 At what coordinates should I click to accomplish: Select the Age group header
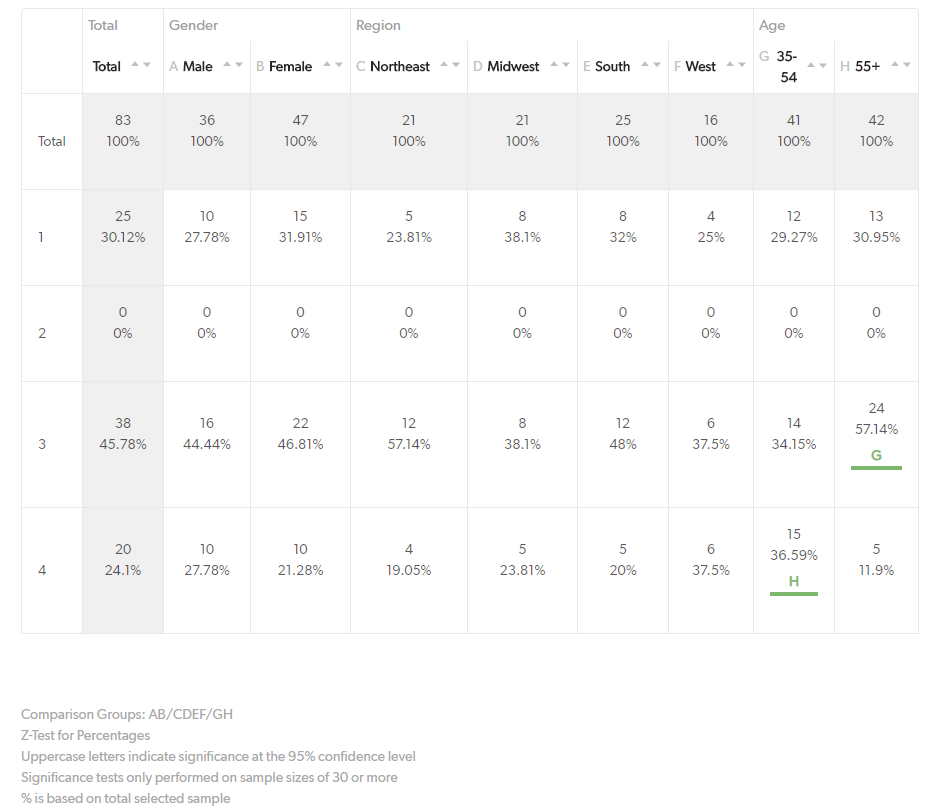click(771, 25)
